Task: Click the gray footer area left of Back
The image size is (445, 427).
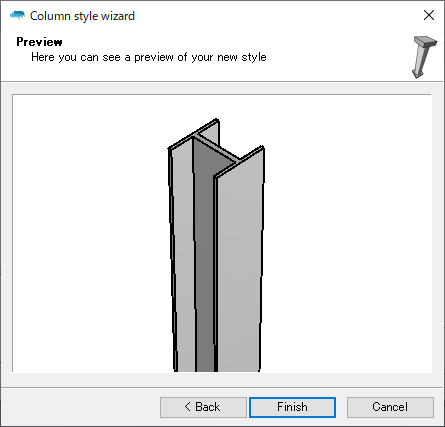Action: (80, 407)
